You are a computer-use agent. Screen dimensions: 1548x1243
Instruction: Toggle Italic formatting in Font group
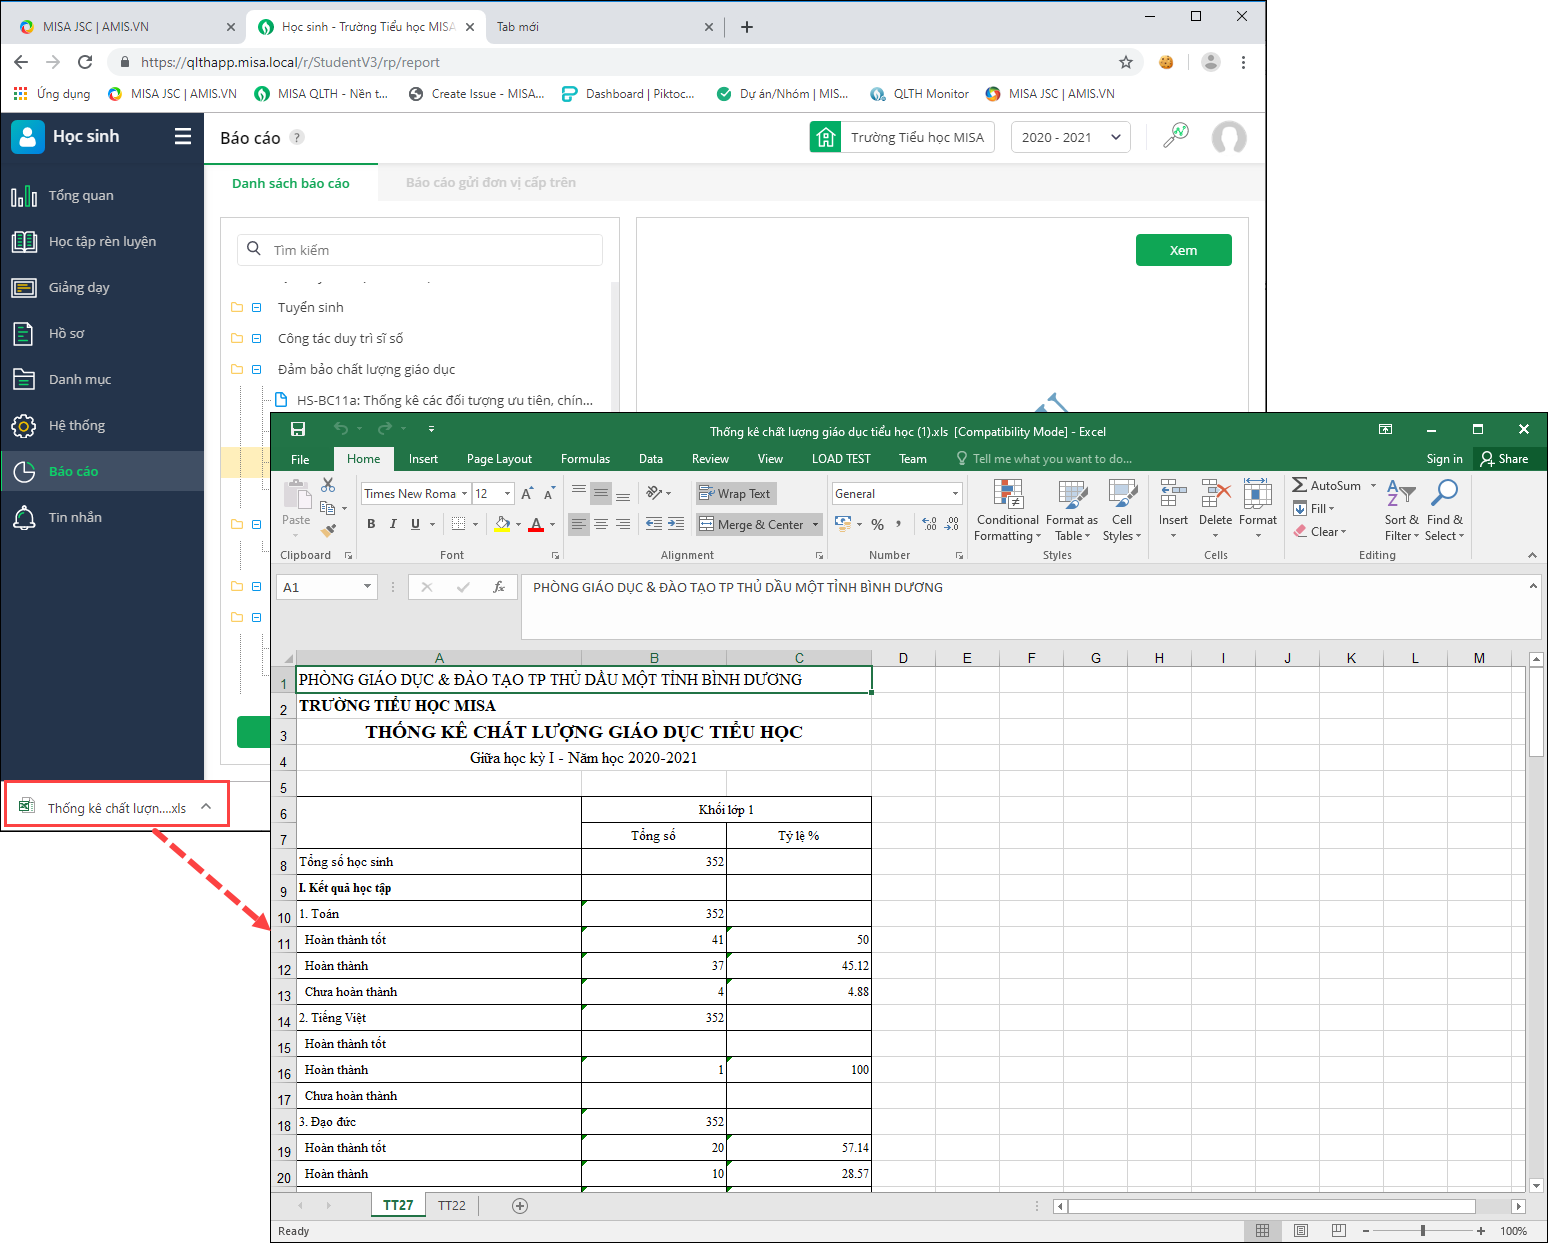pyautogui.click(x=393, y=524)
